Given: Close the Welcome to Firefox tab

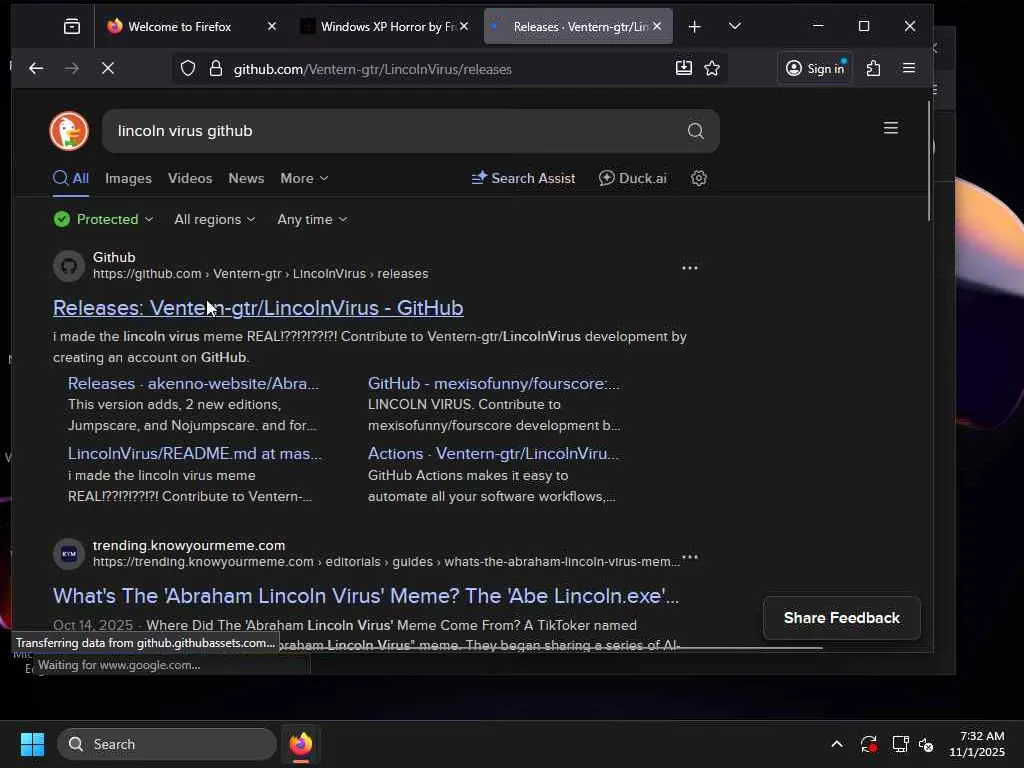Looking at the screenshot, I should pyautogui.click(x=272, y=26).
